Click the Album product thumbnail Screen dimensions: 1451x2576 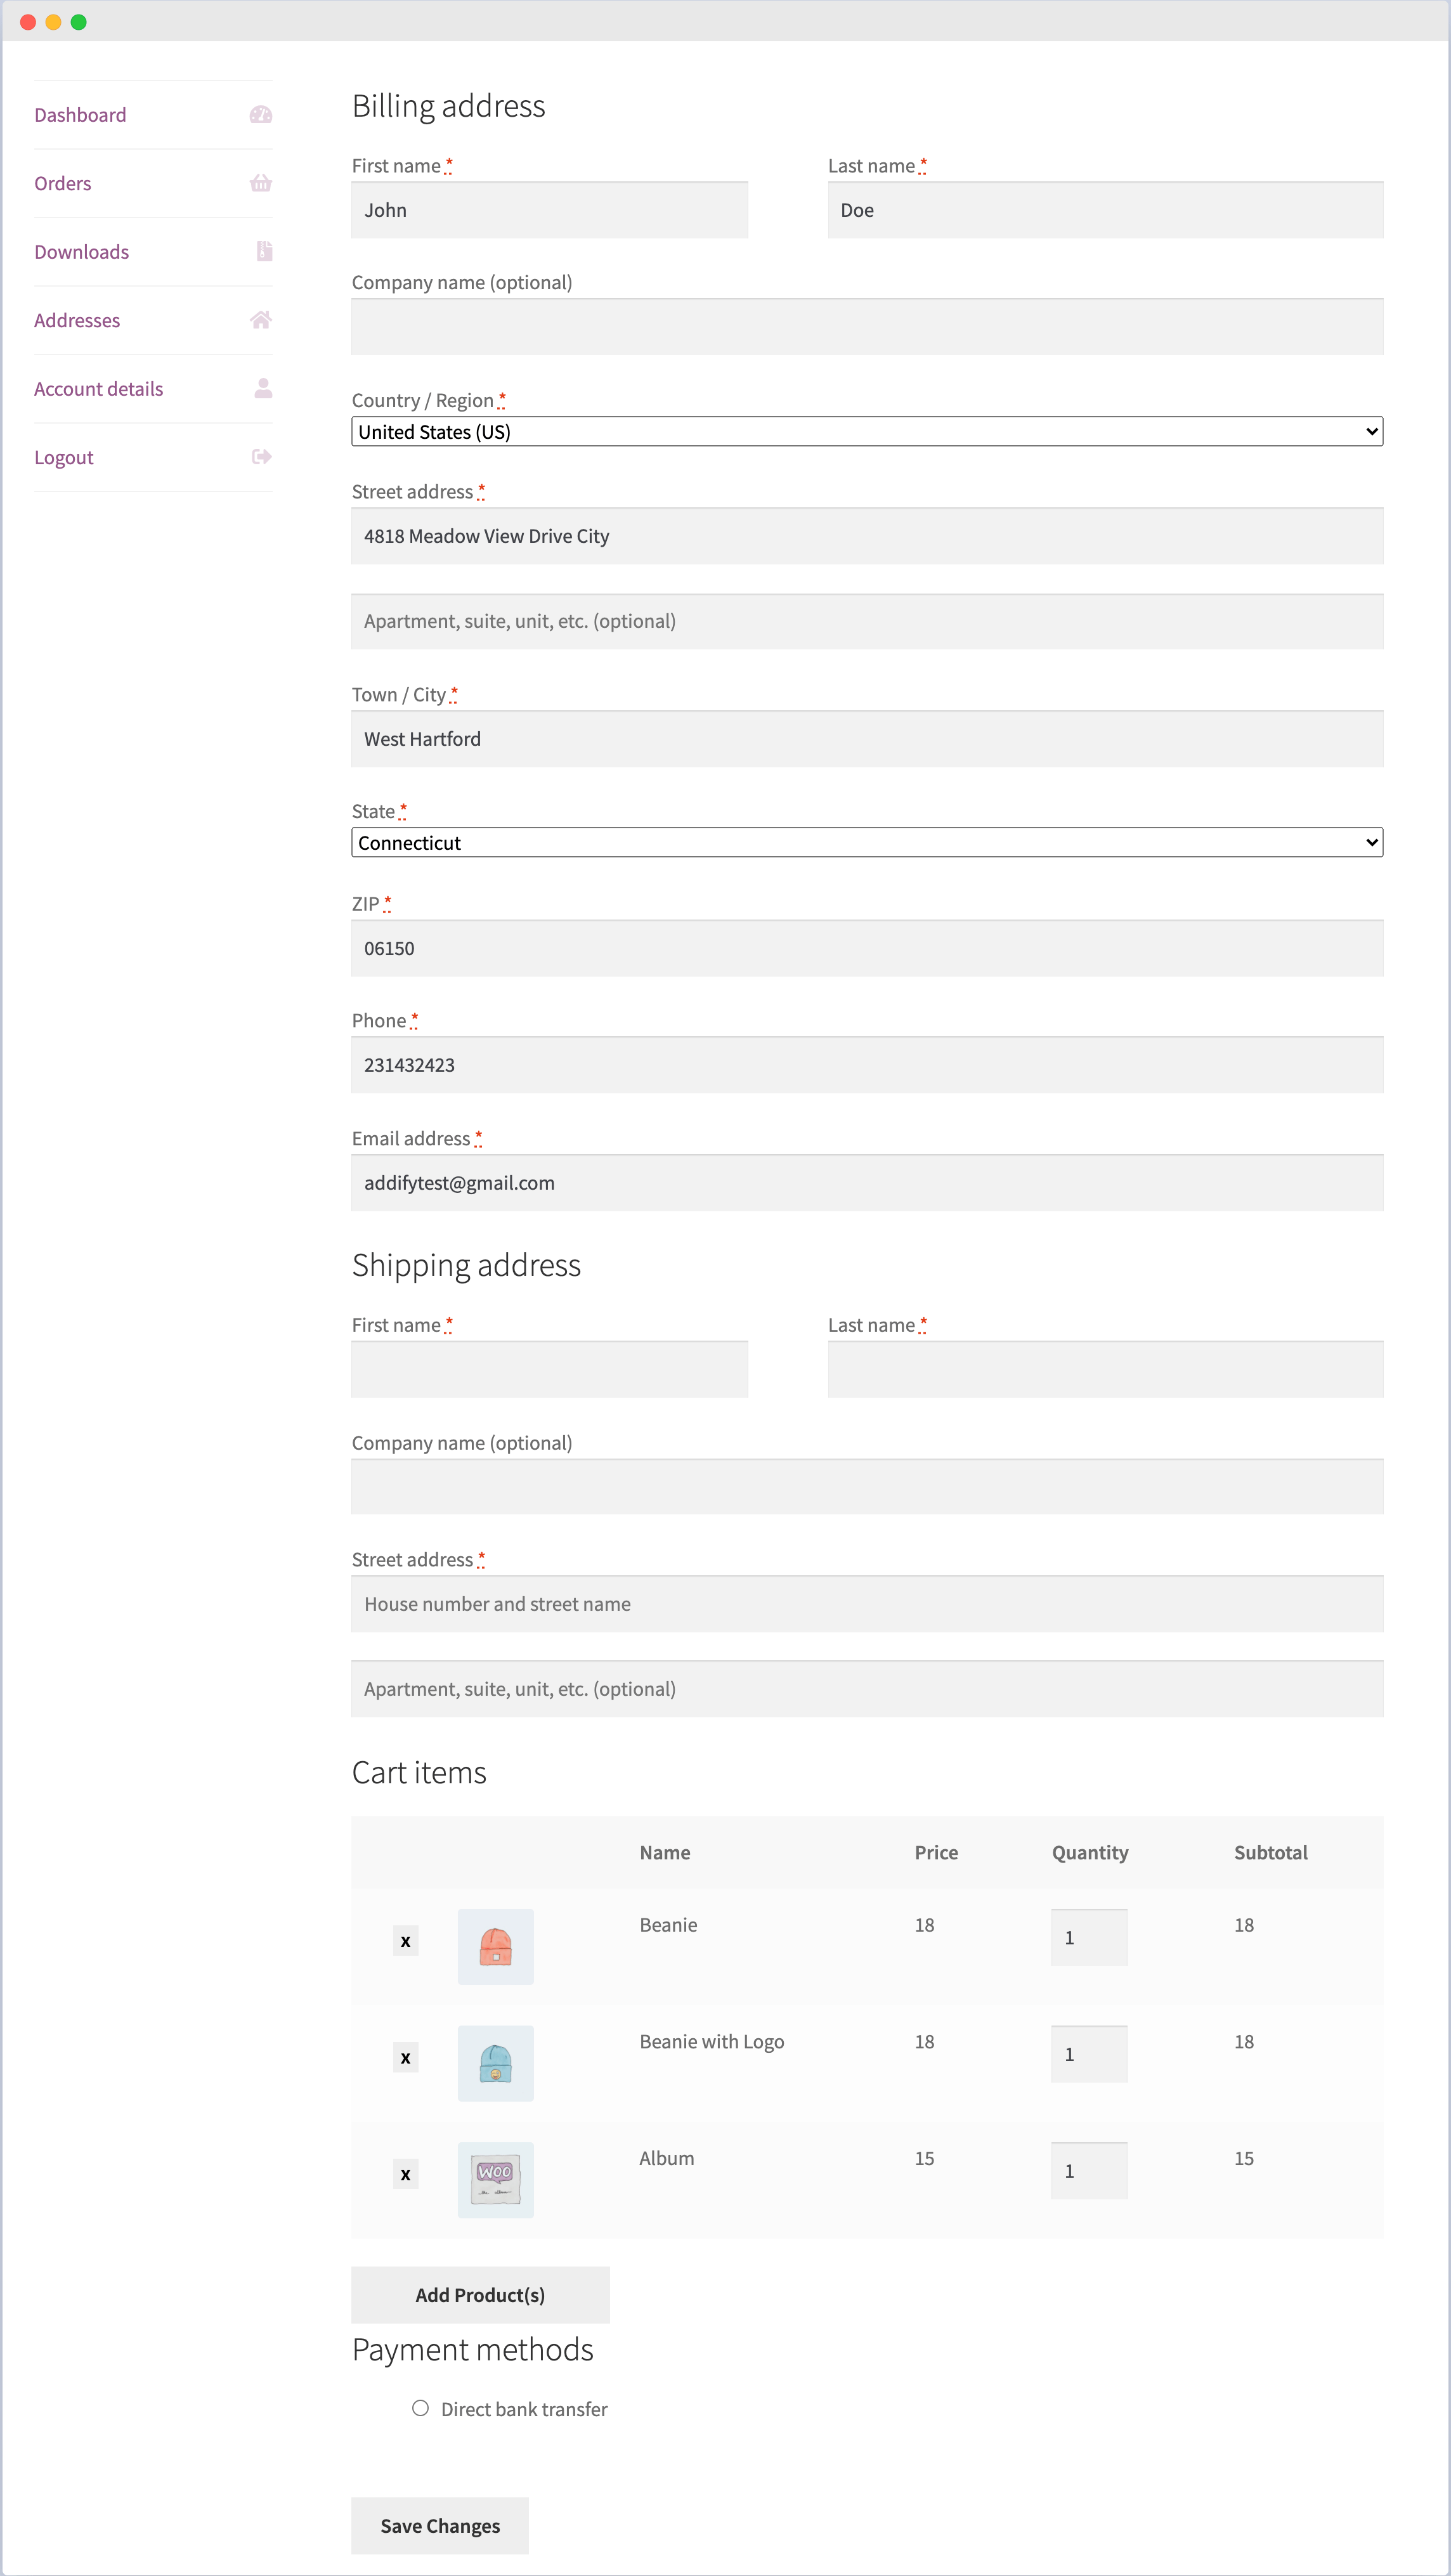click(496, 2180)
